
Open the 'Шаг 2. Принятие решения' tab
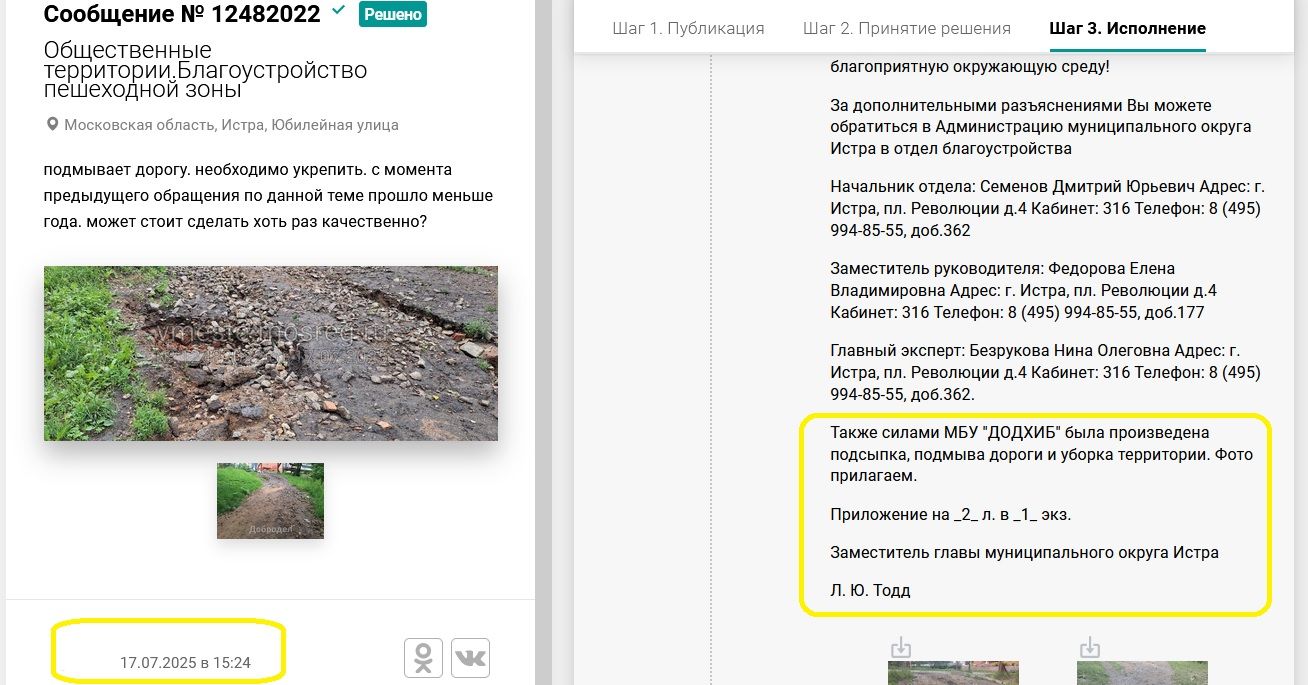tap(906, 28)
